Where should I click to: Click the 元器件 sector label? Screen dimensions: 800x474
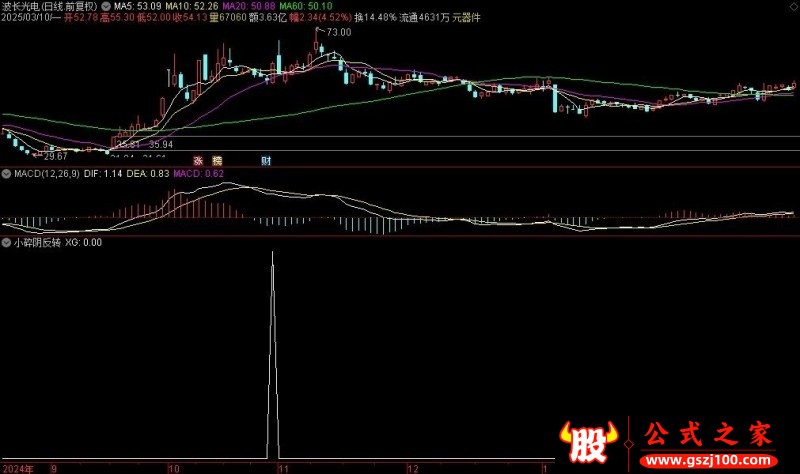pos(466,18)
